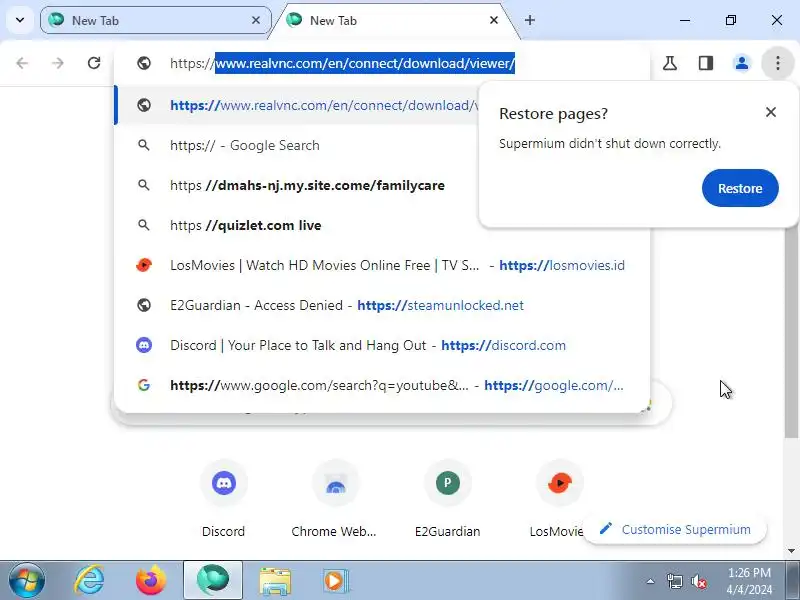The width and height of the screenshot is (800, 600).
Task: Open the Discord shortcut tile
Action: click(x=223, y=498)
